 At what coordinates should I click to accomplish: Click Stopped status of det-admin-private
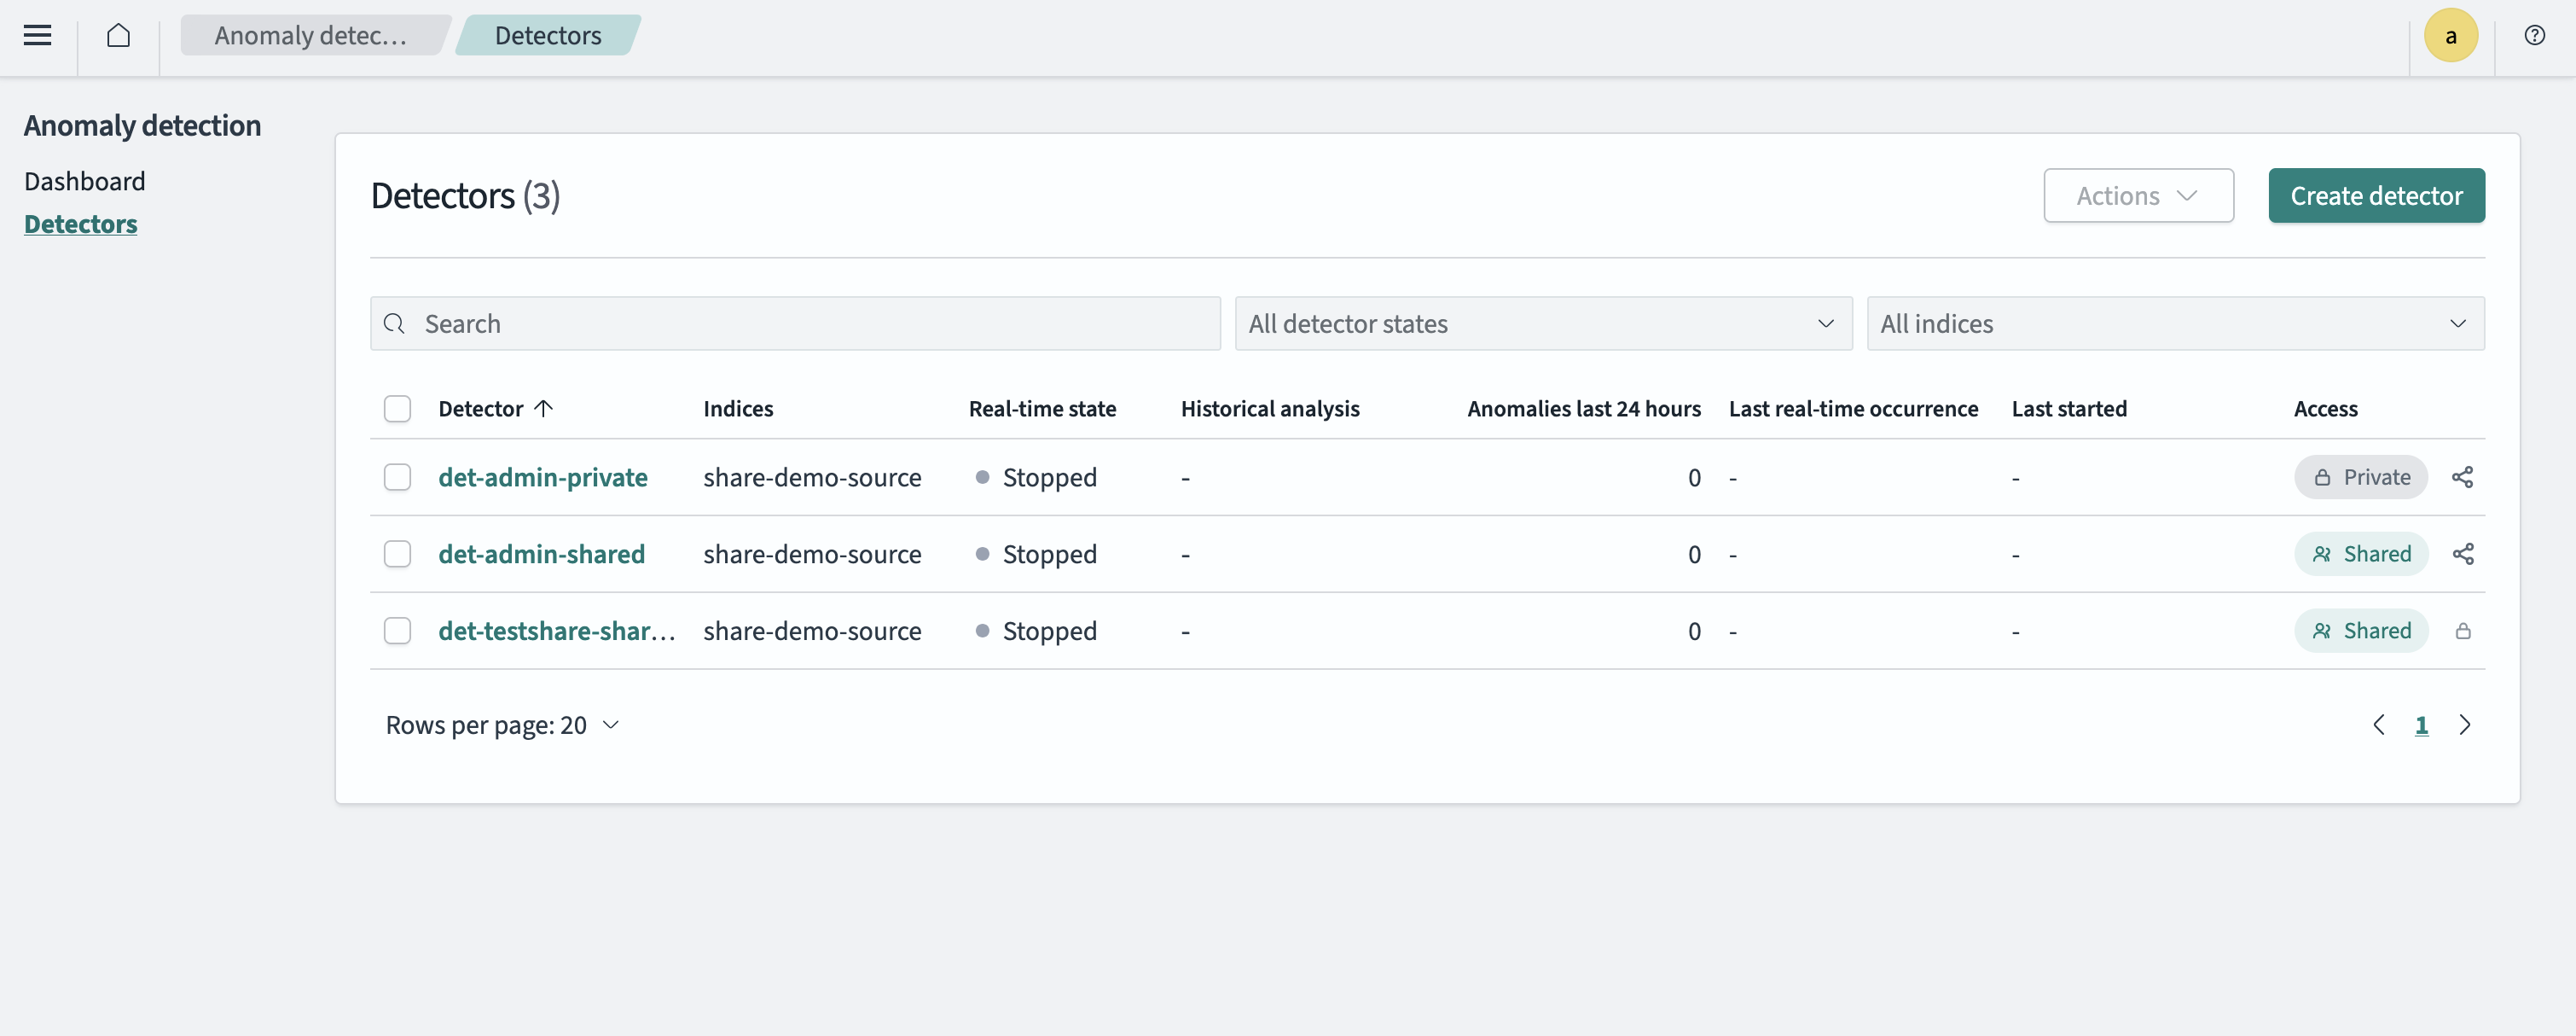click(x=1036, y=477)
